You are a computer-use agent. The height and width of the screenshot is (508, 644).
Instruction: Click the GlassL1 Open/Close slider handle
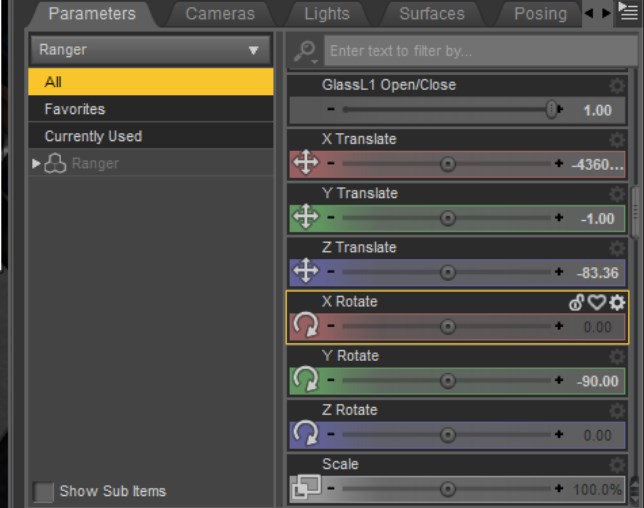tap(551, 109)
